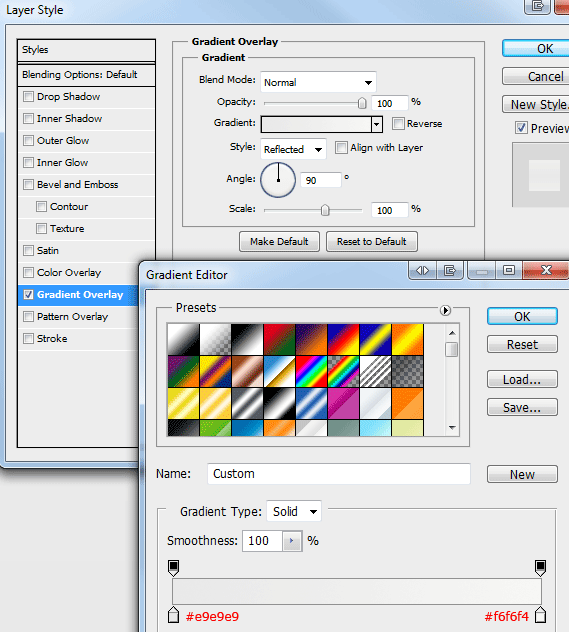Screen dimensions: 569x632
Task: Click Cancel in Layer Style dialog
Action: [x=536, y=76]
